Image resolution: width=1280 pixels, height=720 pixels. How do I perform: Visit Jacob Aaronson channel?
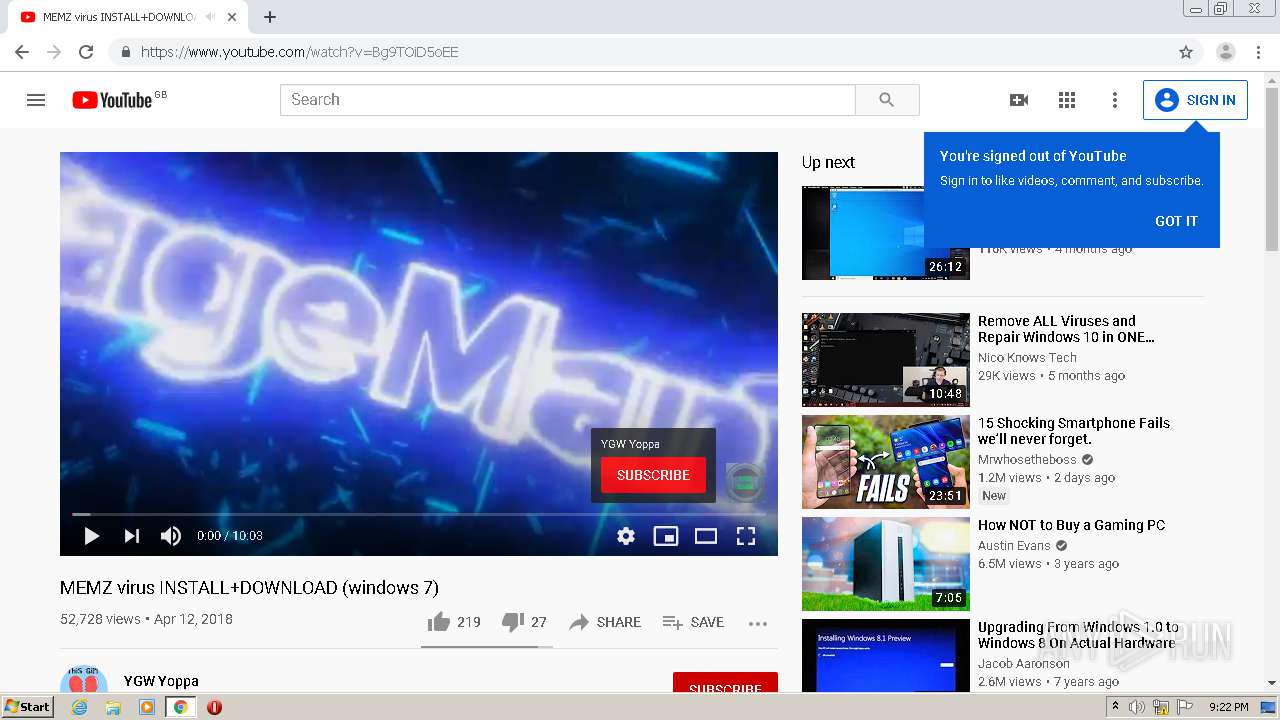point(1024,664)
